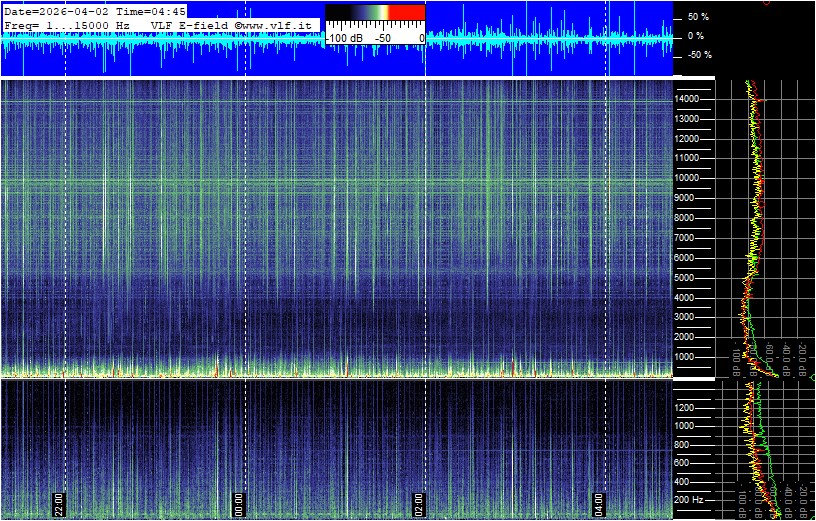816x521 pixels.
Task: Click the 50 % amplitude axis label
Action: pyautogui.click(x=698, y=17)
